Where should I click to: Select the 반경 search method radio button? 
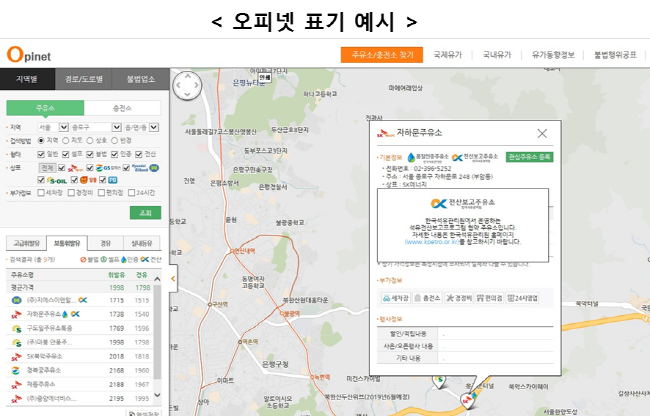click(x=114, y=141)
